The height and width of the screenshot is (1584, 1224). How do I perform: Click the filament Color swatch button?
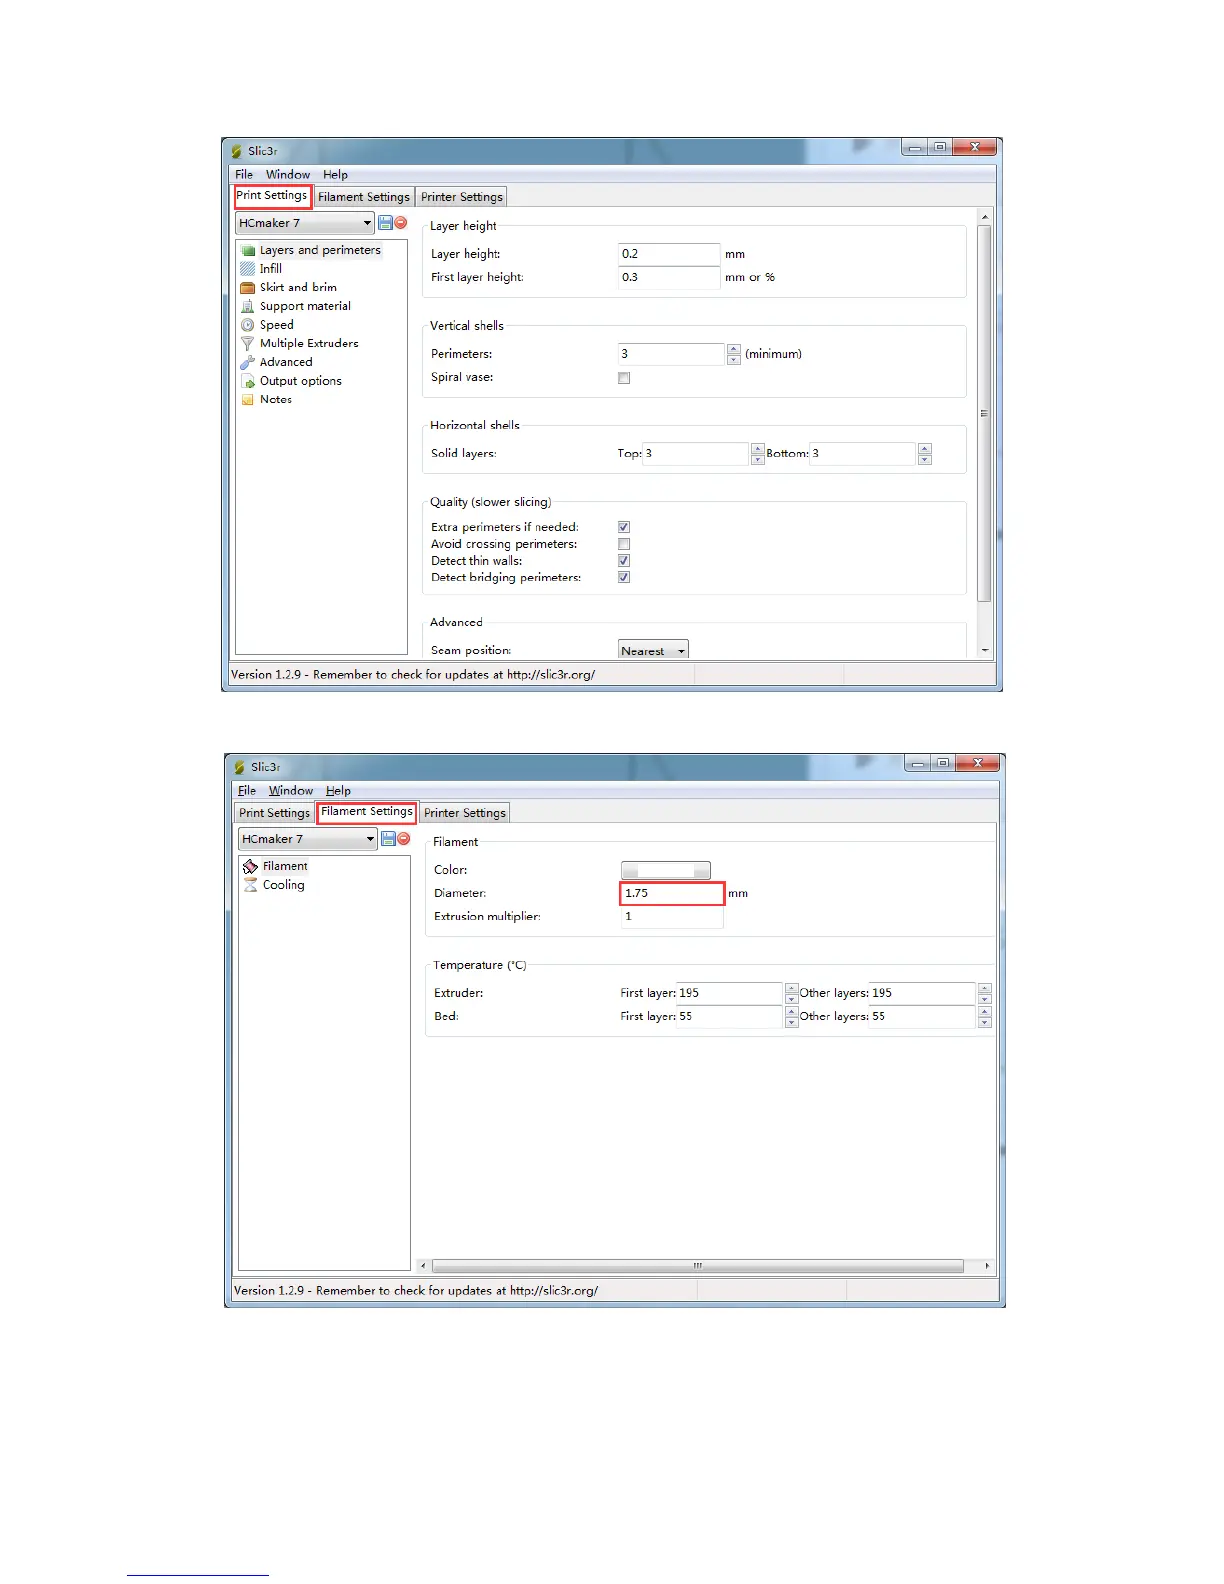click(666, 870)
